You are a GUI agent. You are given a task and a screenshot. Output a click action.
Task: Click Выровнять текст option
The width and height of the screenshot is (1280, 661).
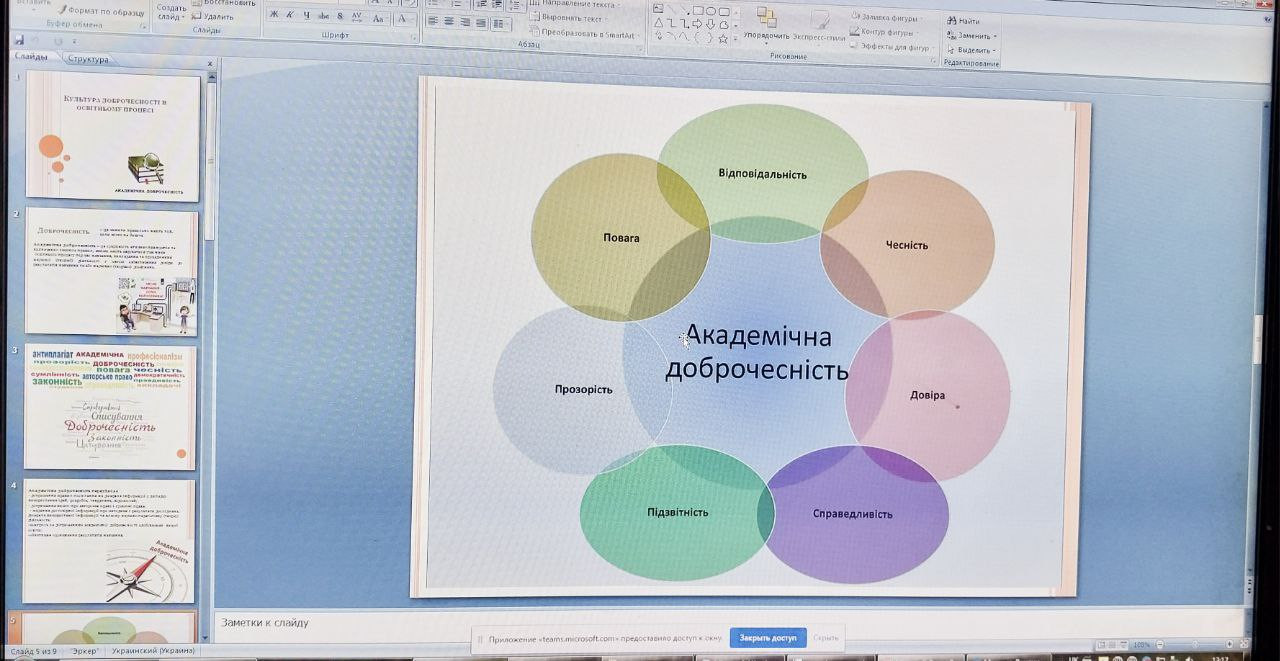pos(569,18)
